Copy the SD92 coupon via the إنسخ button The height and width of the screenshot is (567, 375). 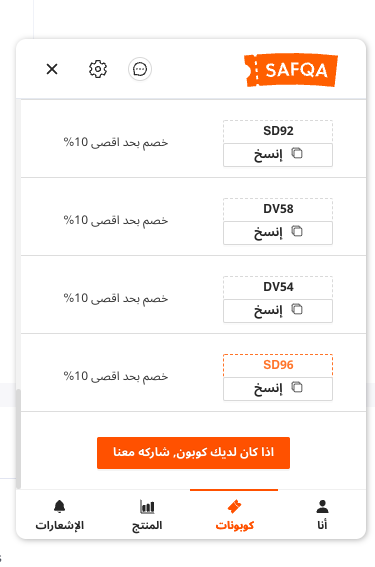click(x=278, y=155)
